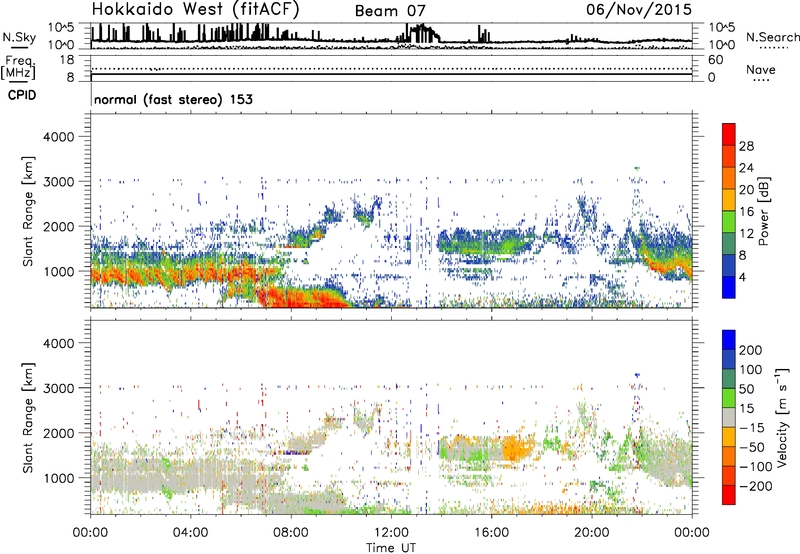Click the velocity color bar

click(x=729, y=417)
